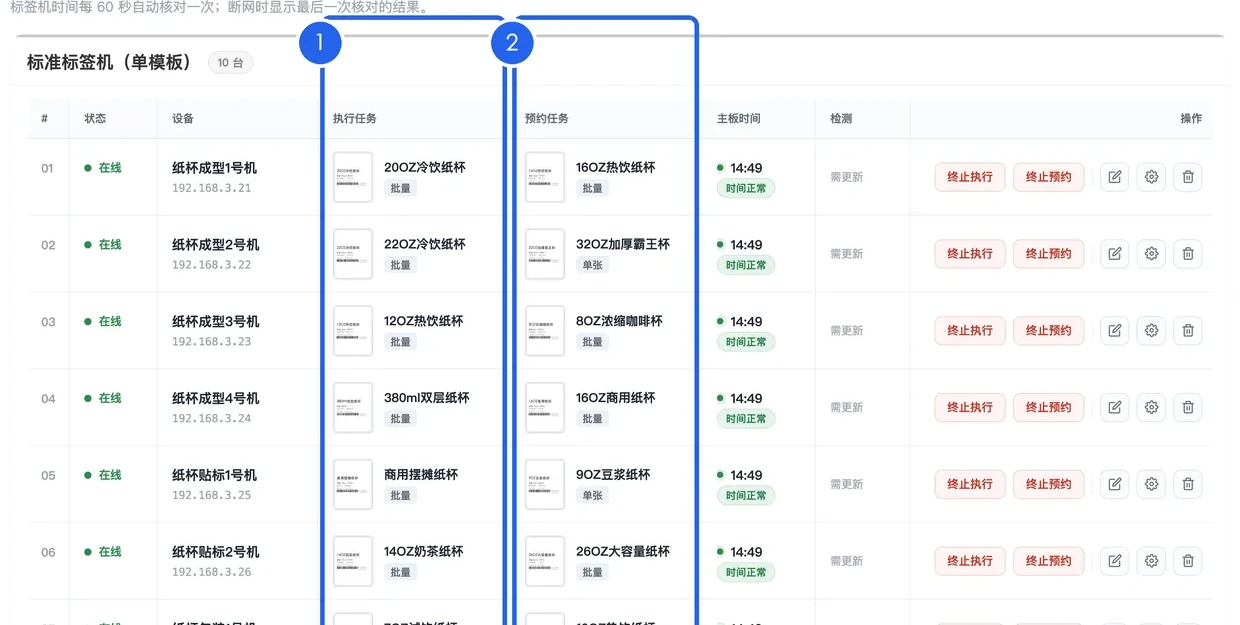Click 需更新 in the 纸杯成型3号机 row
Viewport: 1240px width, 625px height.
click(x=846, y=330)
